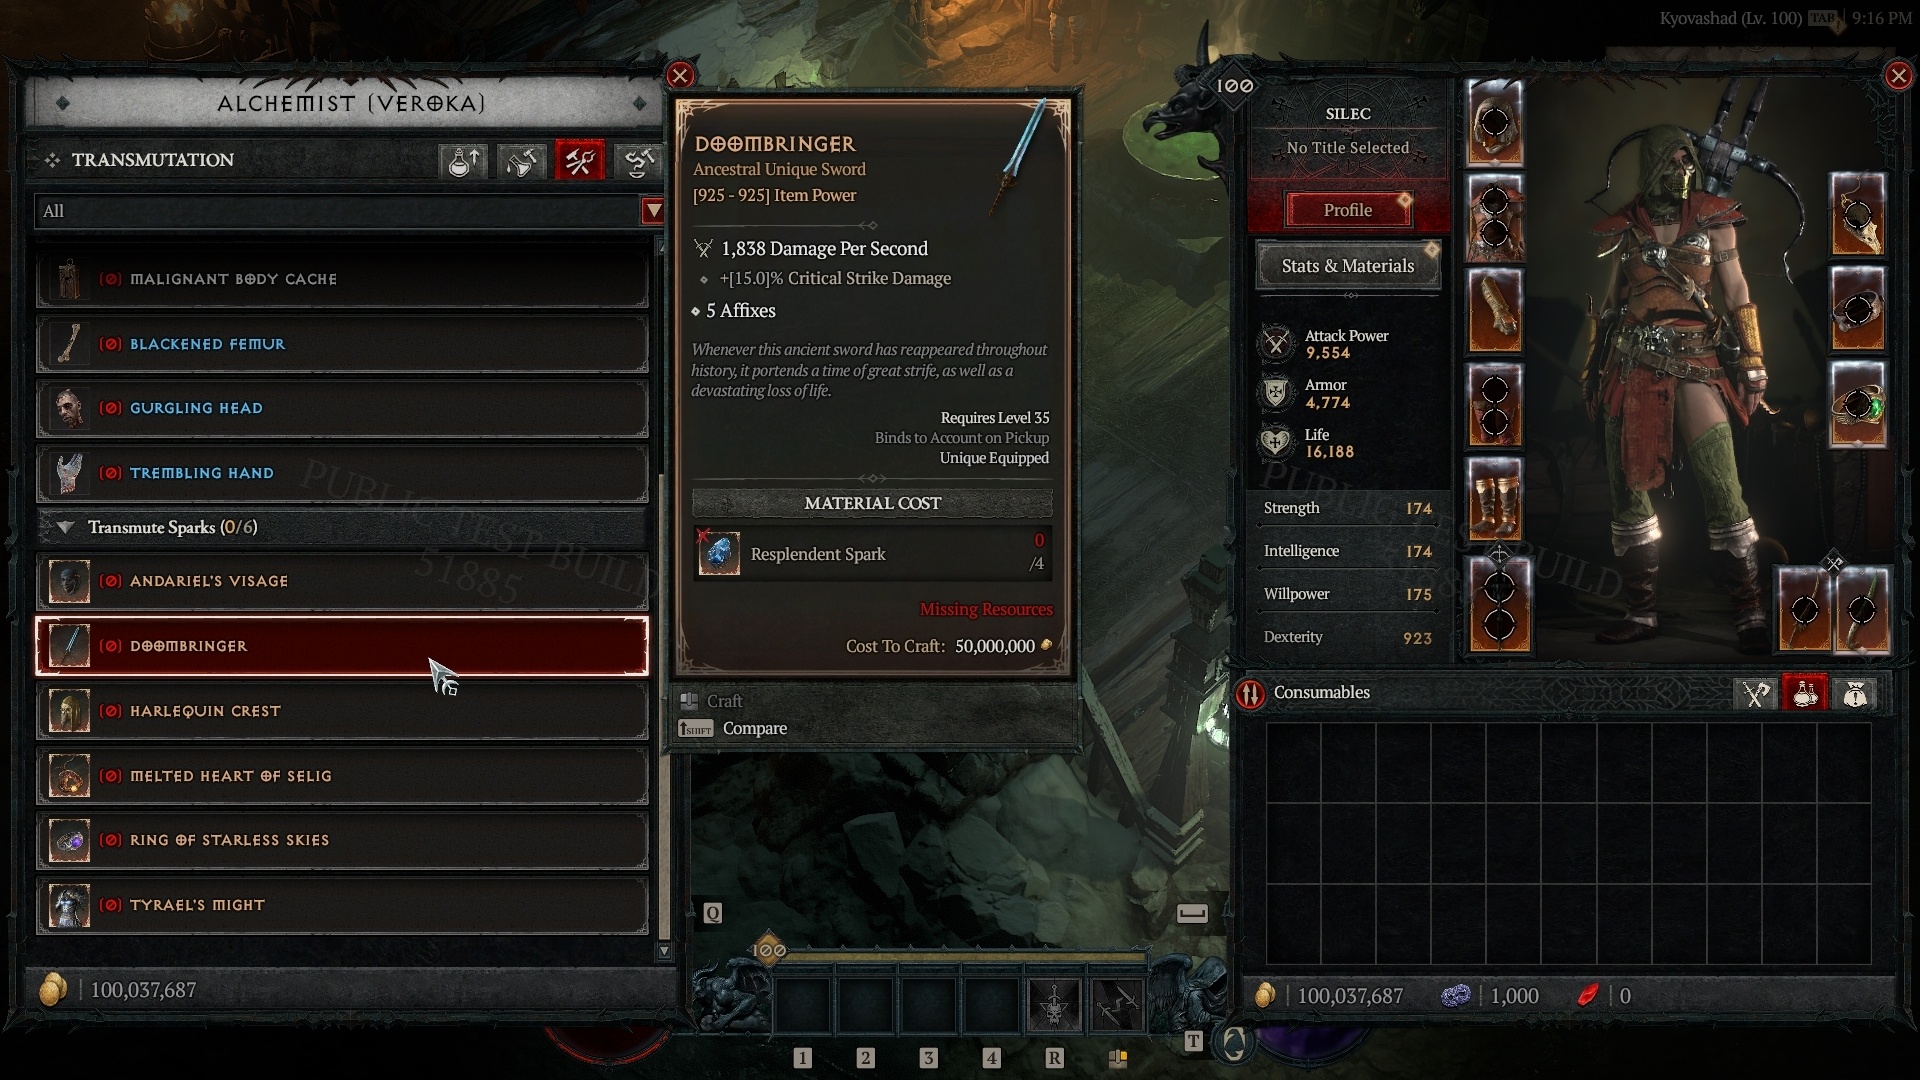The image size is (1920, 1080).
Task: Toggle the Stats & Materials view
Action: pos(1344,265)
